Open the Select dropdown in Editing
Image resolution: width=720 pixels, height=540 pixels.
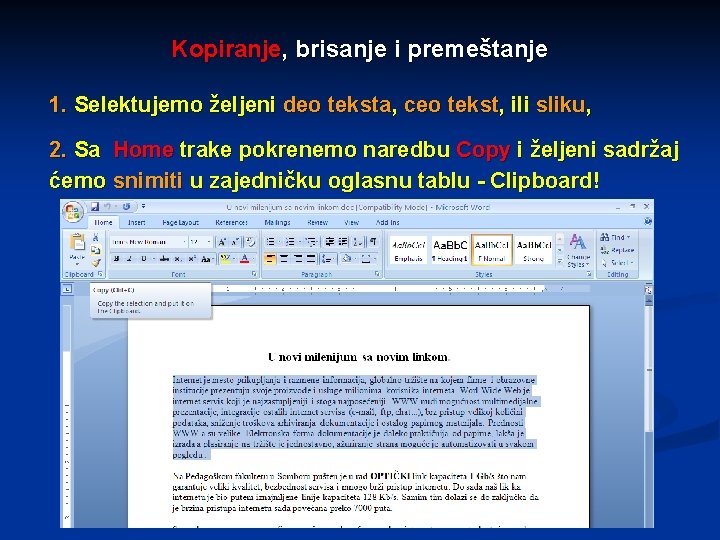click(x=617, y=263)
